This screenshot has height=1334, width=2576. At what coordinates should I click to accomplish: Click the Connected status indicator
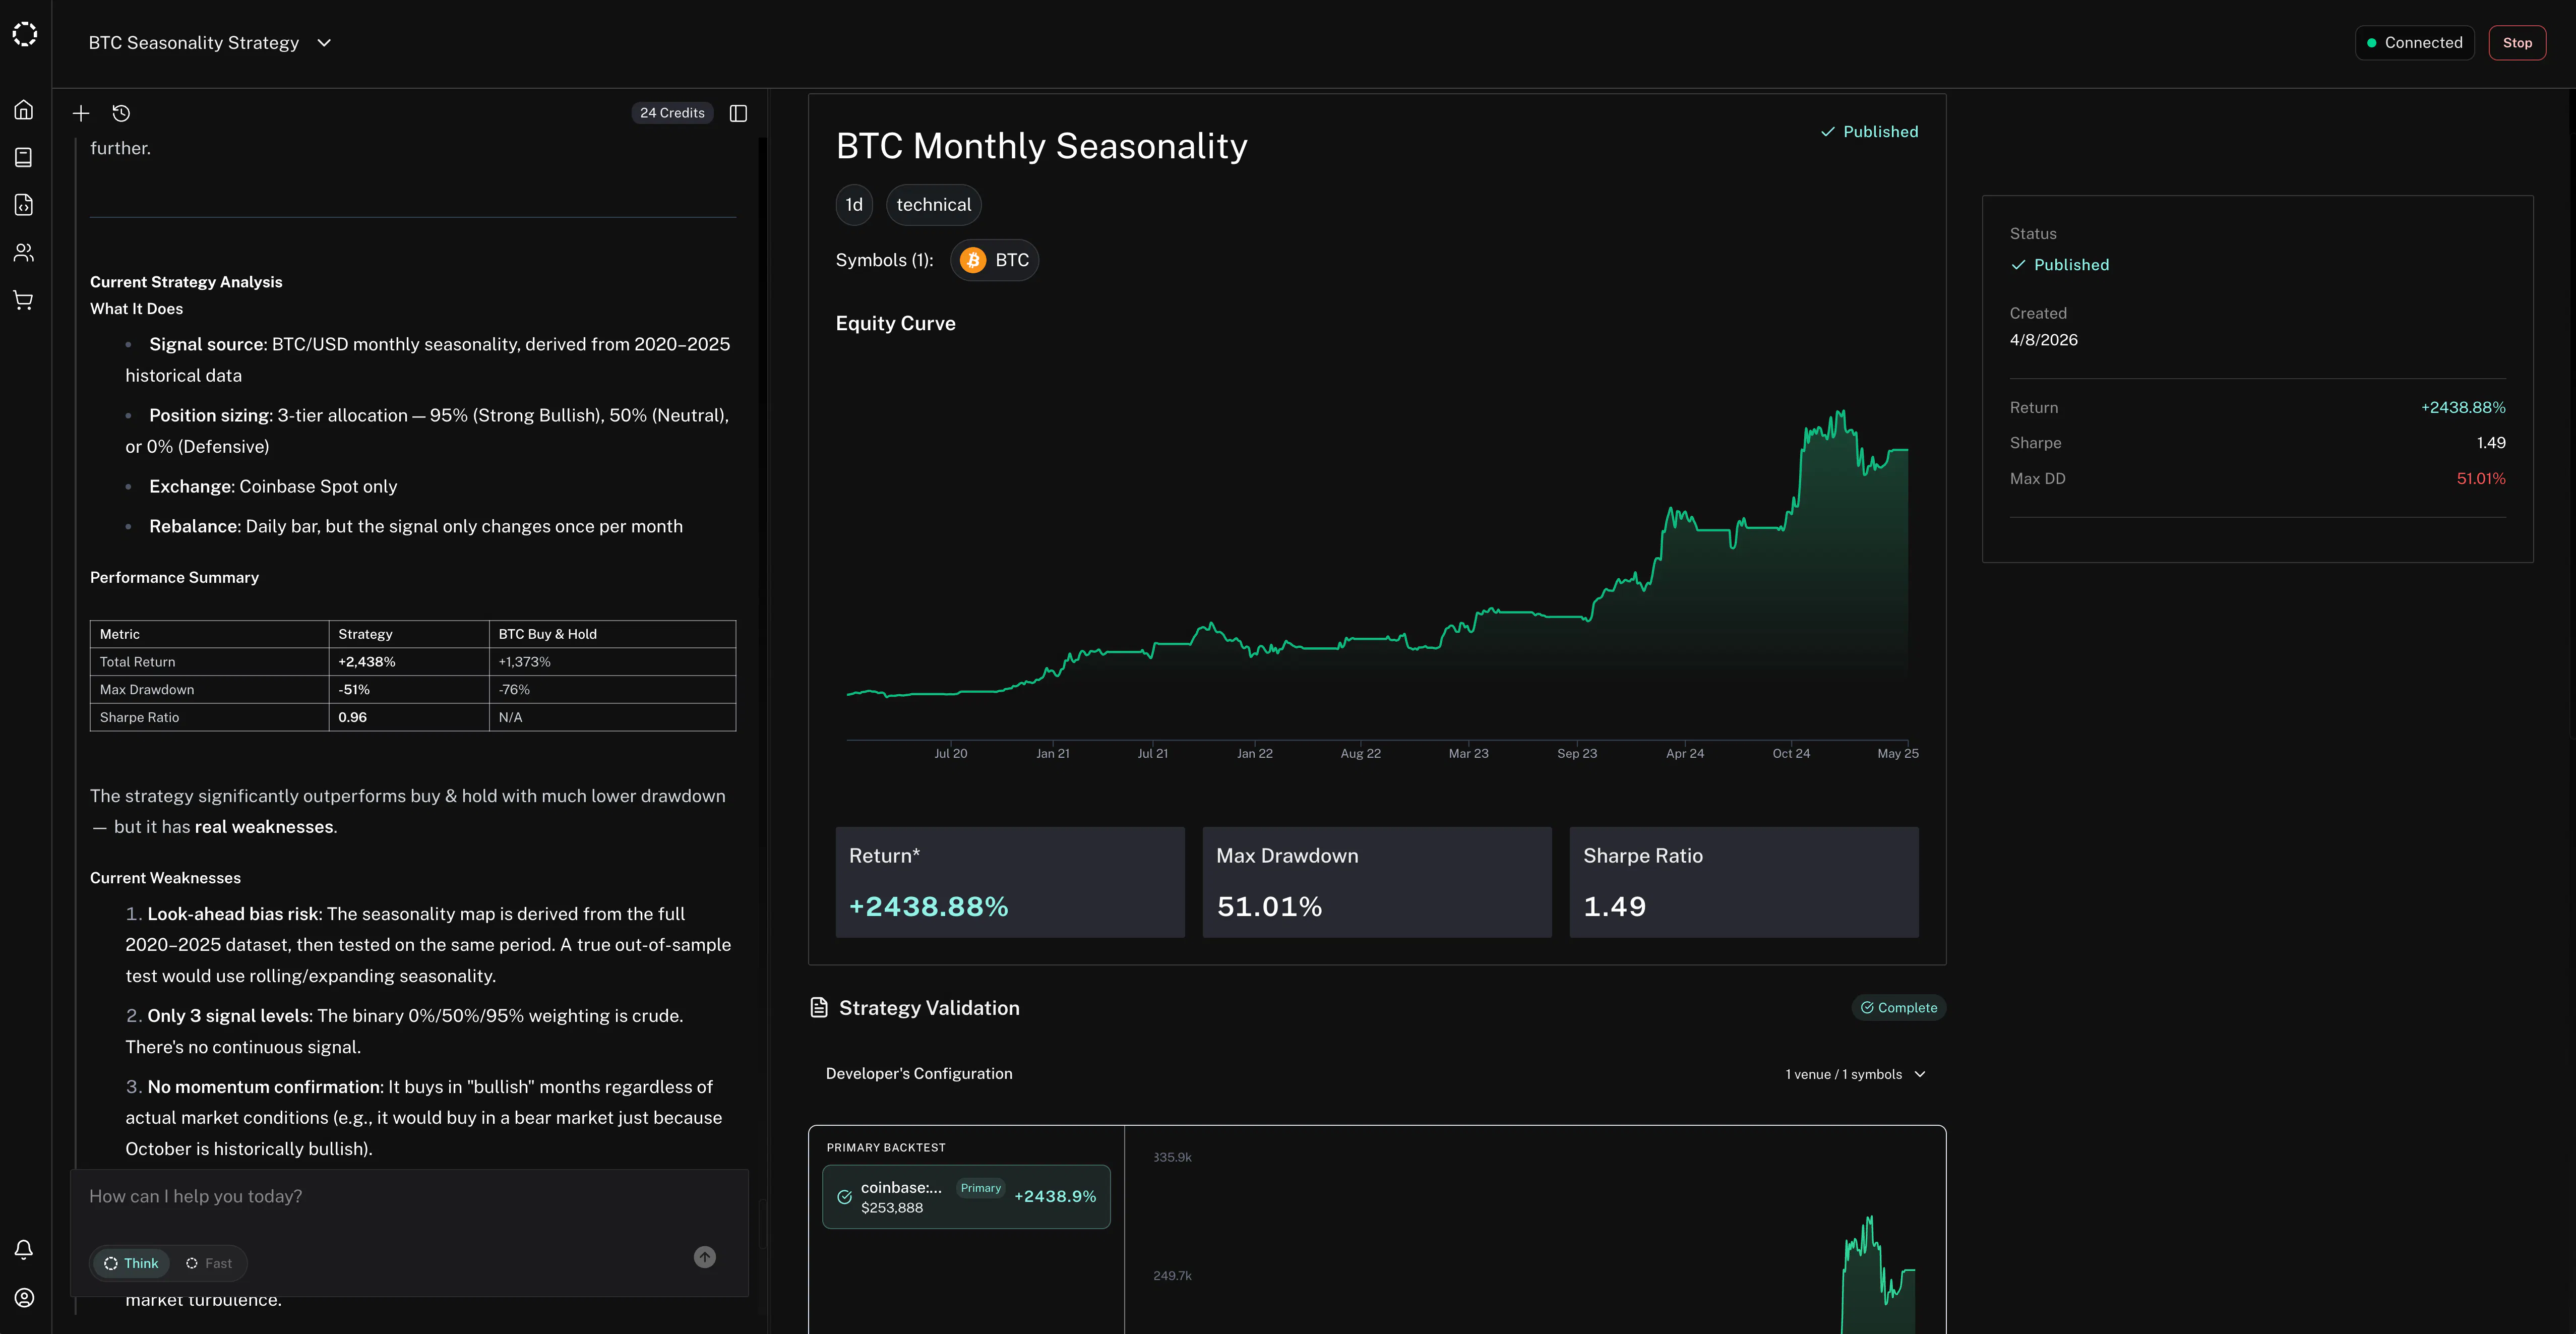(x=2414, y=43)
